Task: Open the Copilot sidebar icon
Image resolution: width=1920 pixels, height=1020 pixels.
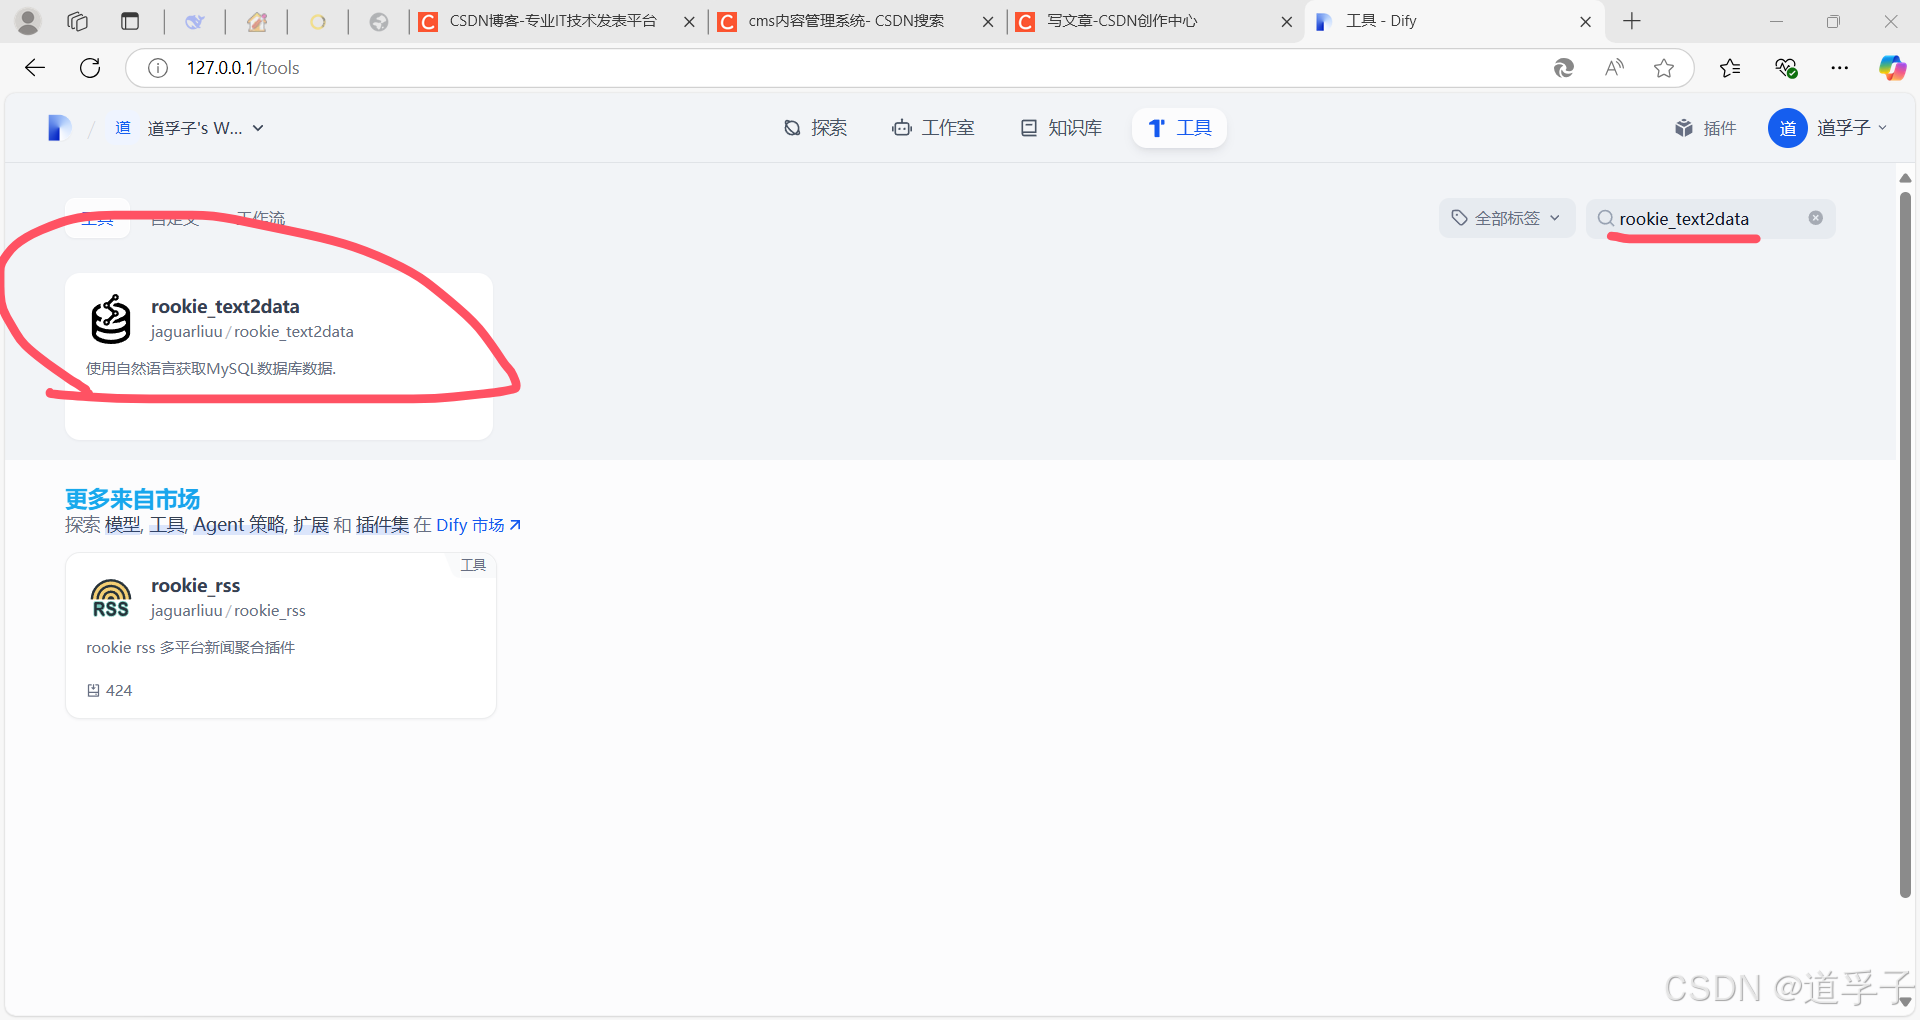Action: pos(1891,68)
